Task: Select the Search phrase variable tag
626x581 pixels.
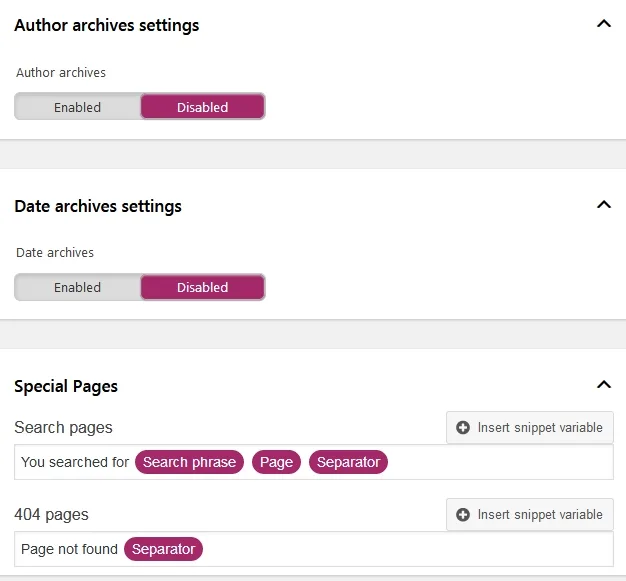Action: (x=189, y=462)
